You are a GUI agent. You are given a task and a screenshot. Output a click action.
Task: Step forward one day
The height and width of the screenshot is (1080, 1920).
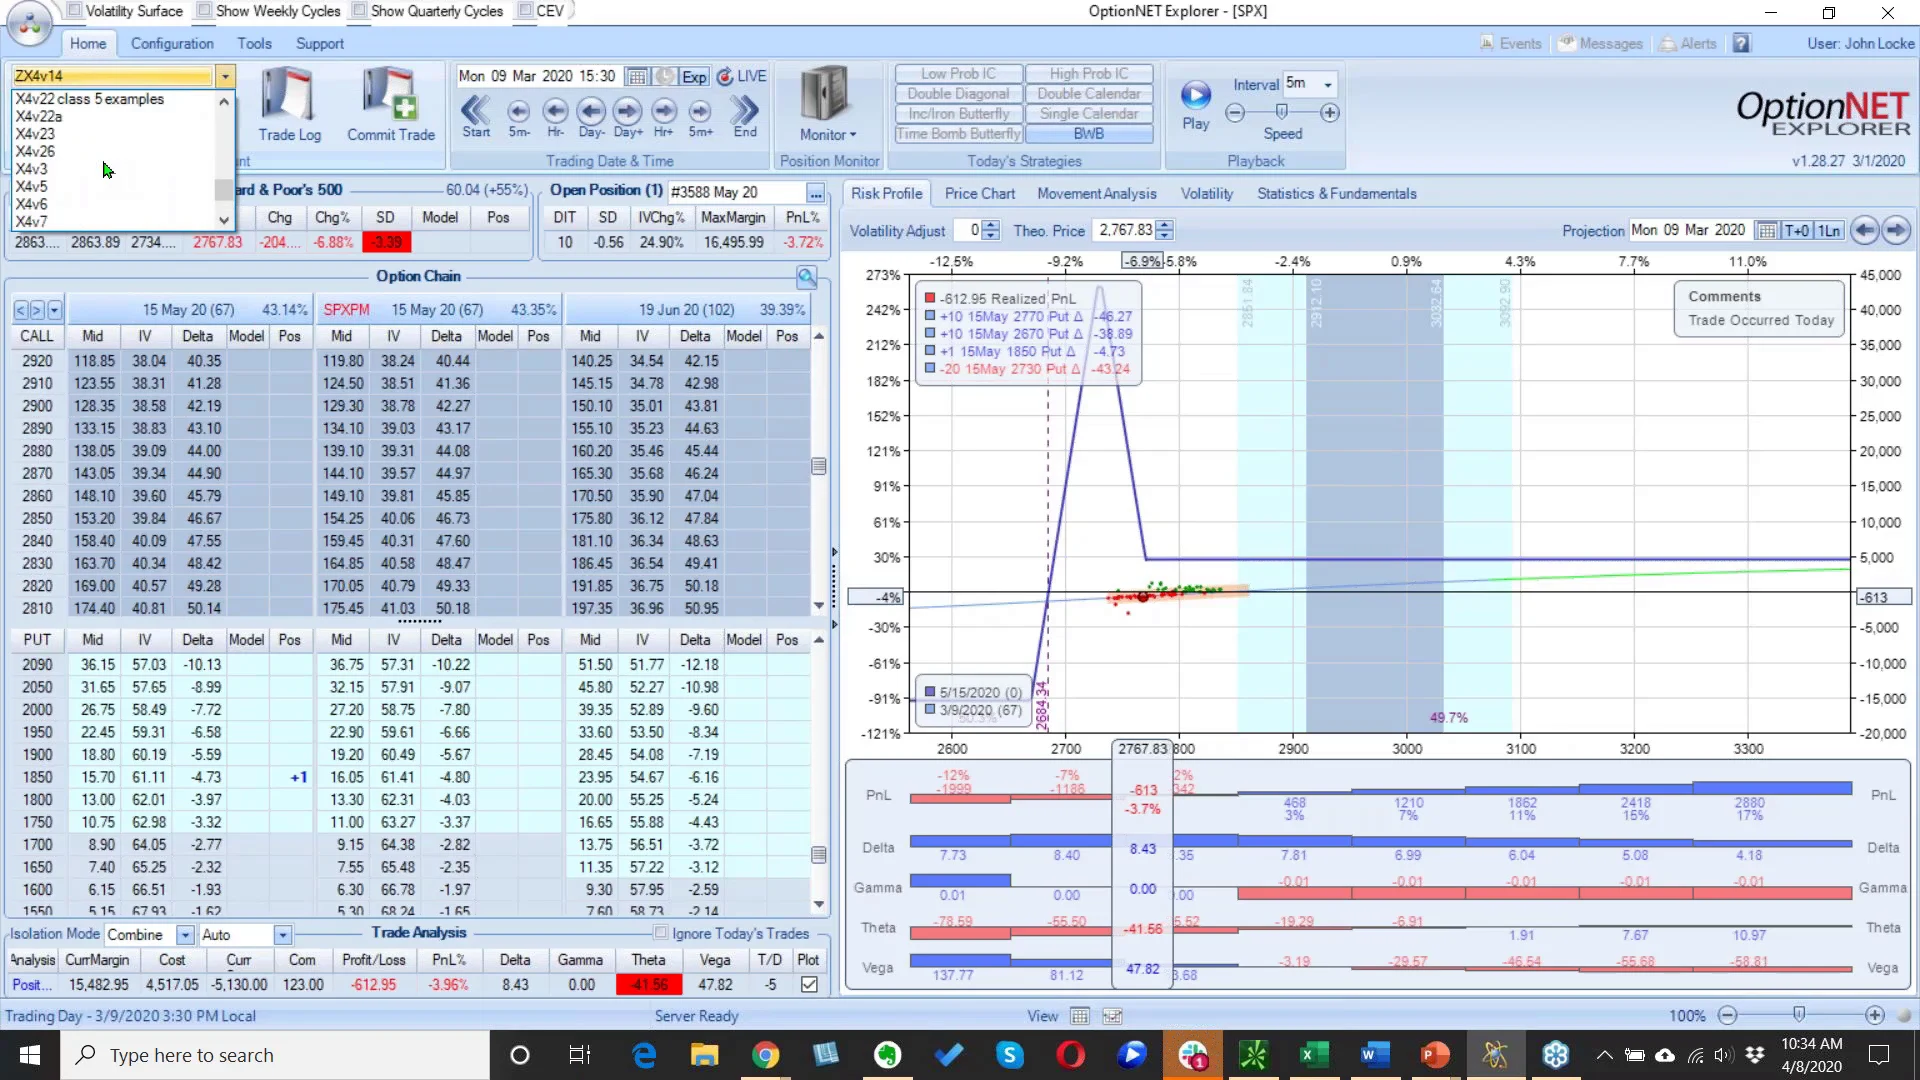[x=628, y=116]
